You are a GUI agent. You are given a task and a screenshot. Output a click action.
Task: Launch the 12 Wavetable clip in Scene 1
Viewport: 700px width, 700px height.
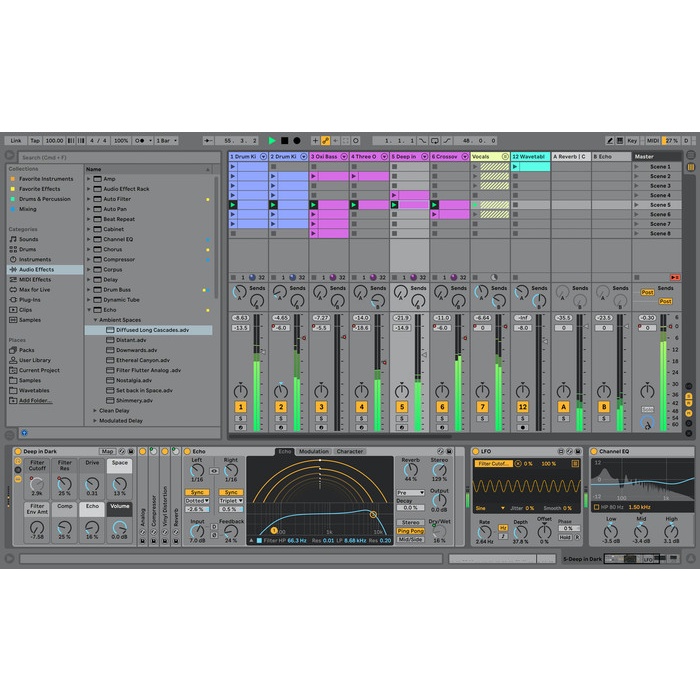[516, 167]
